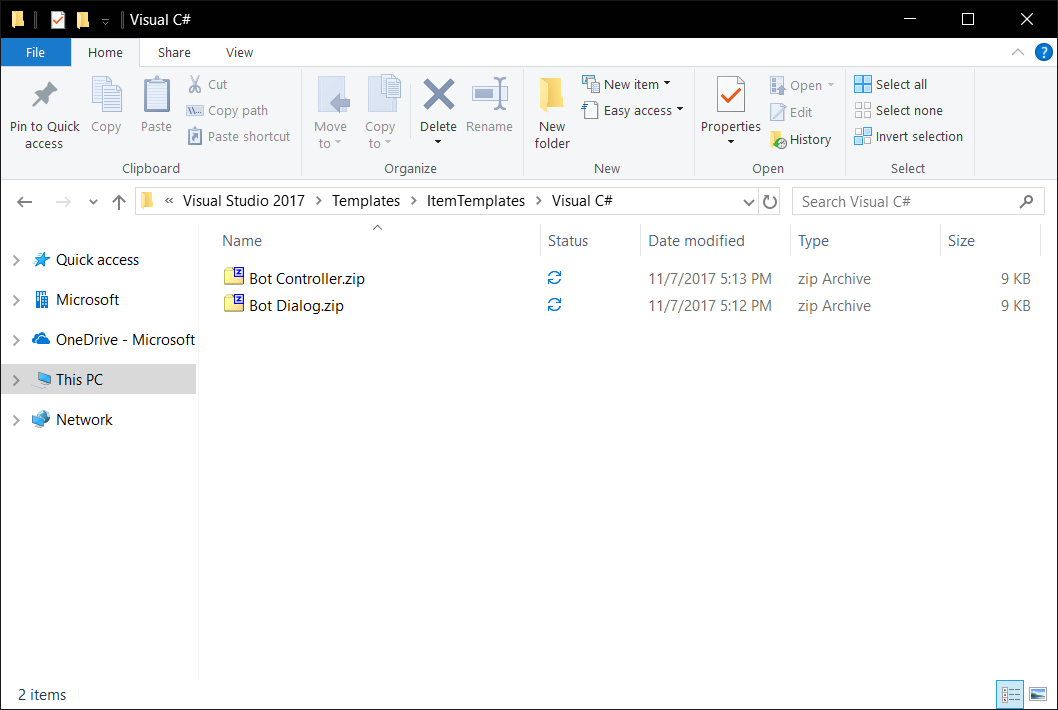
Task: Click the Templates breadcrumb
Action: point(366,201)
